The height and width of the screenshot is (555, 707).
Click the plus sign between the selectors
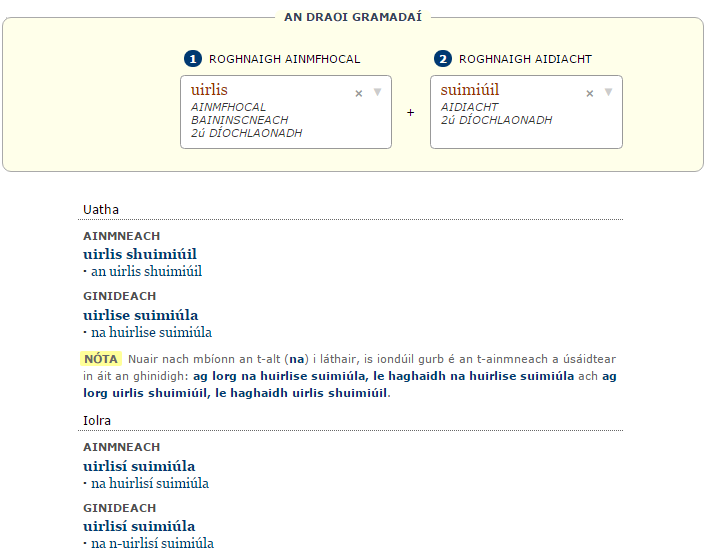(410, 113)
